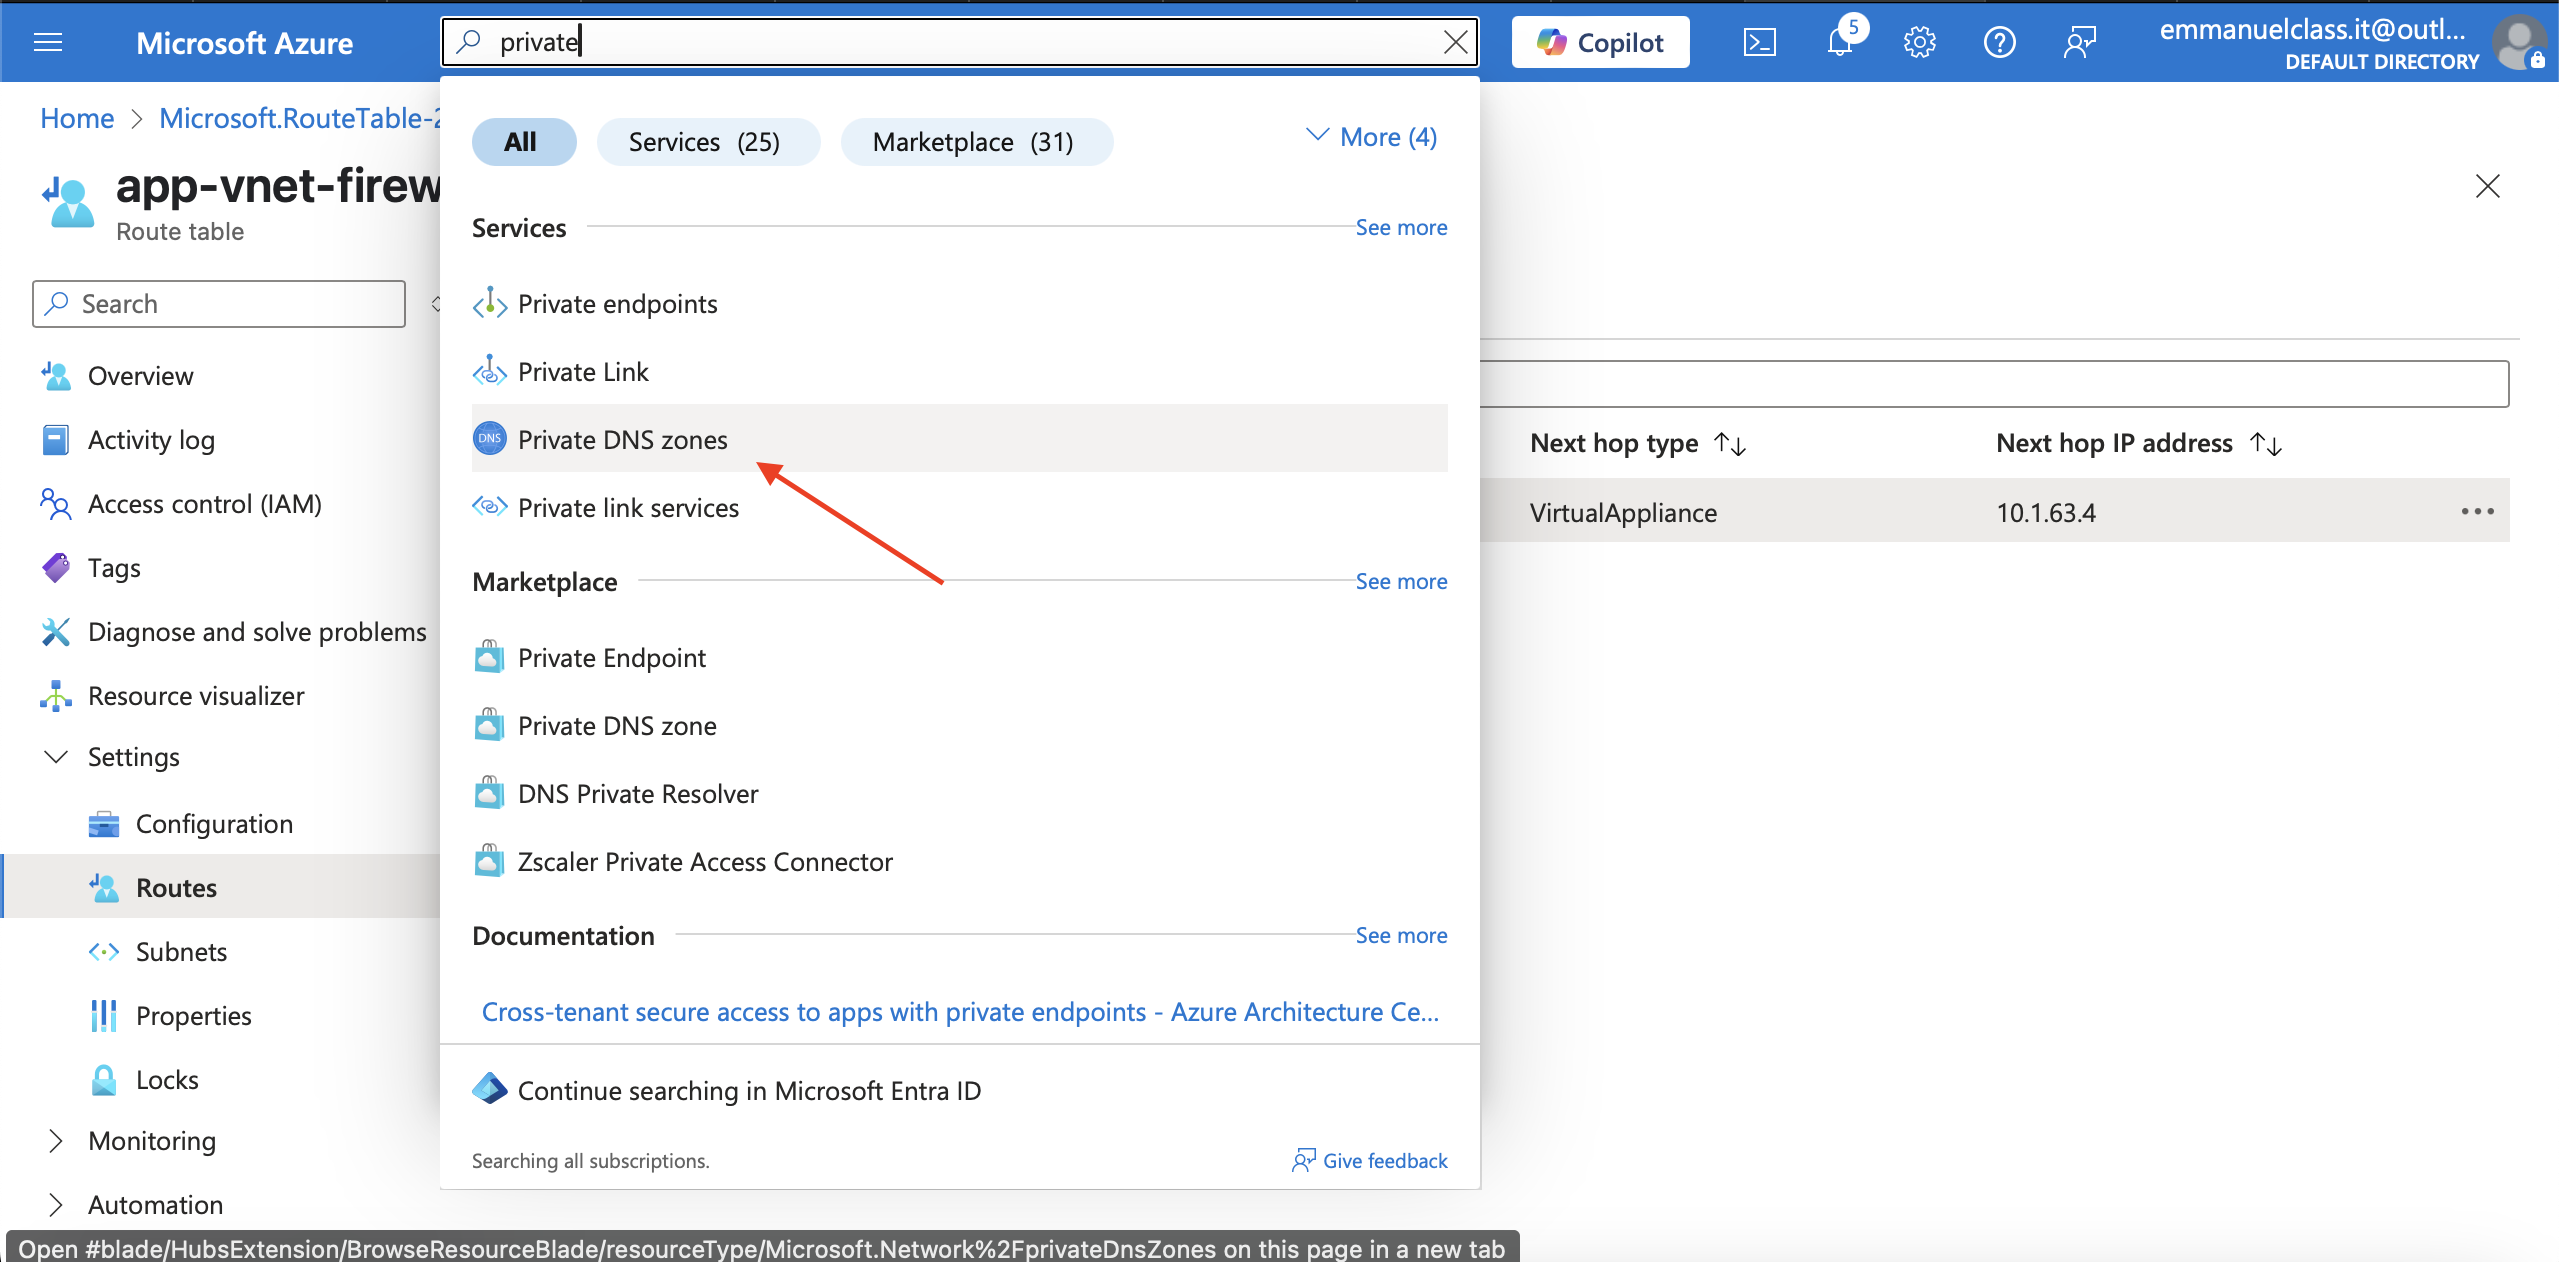Open the route row ellipsis menu
This screenshot has height=1262, width=2559.
coord(2477,511)
